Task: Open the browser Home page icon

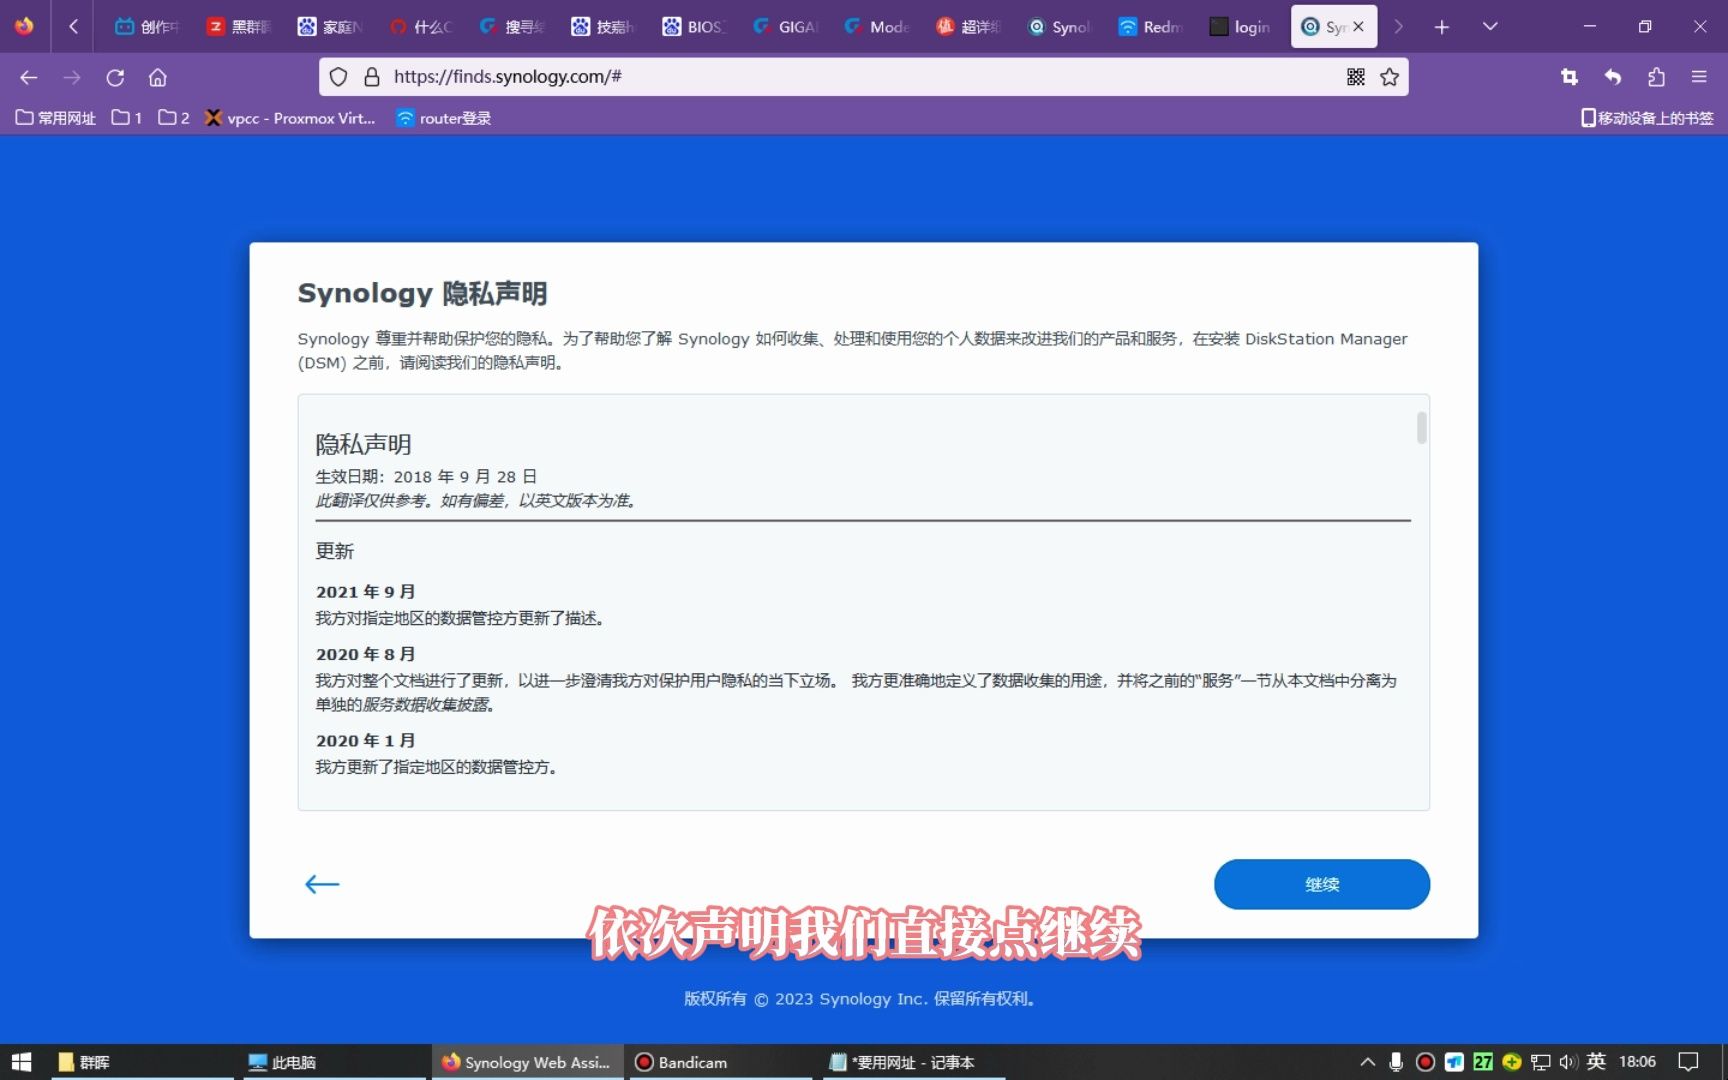Action: tap(158, 77)
